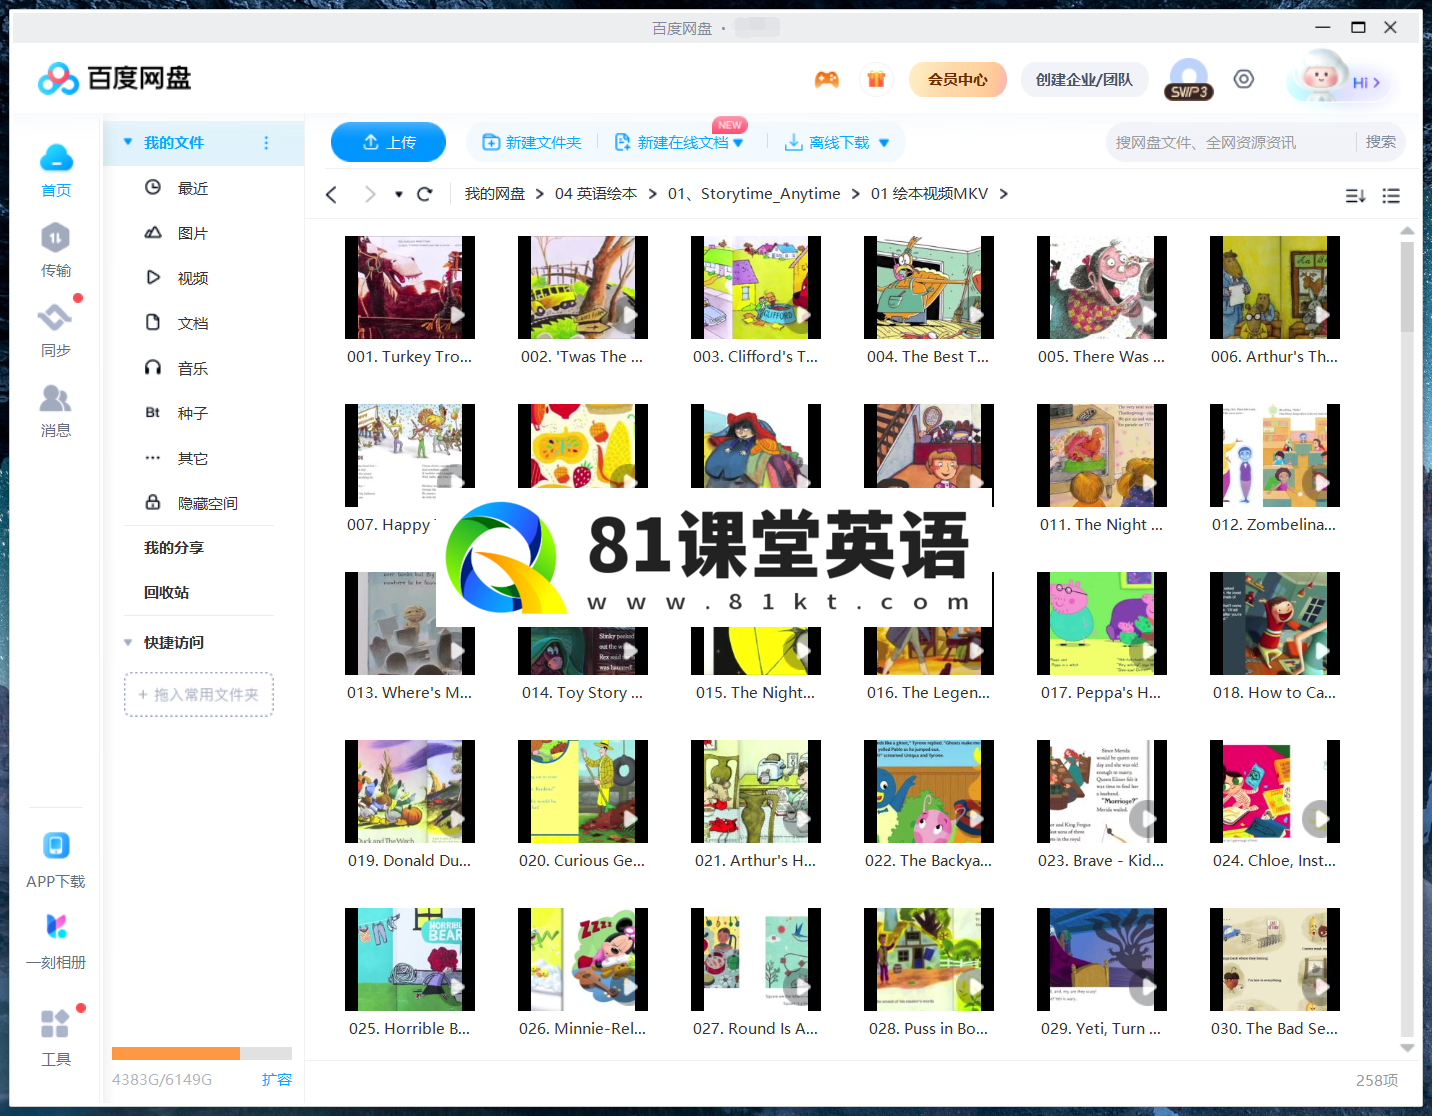Image resolution: width=1432 pixels, height=1116 pixels.
Task: Open 文档 documents category
Action: point(193,323)
